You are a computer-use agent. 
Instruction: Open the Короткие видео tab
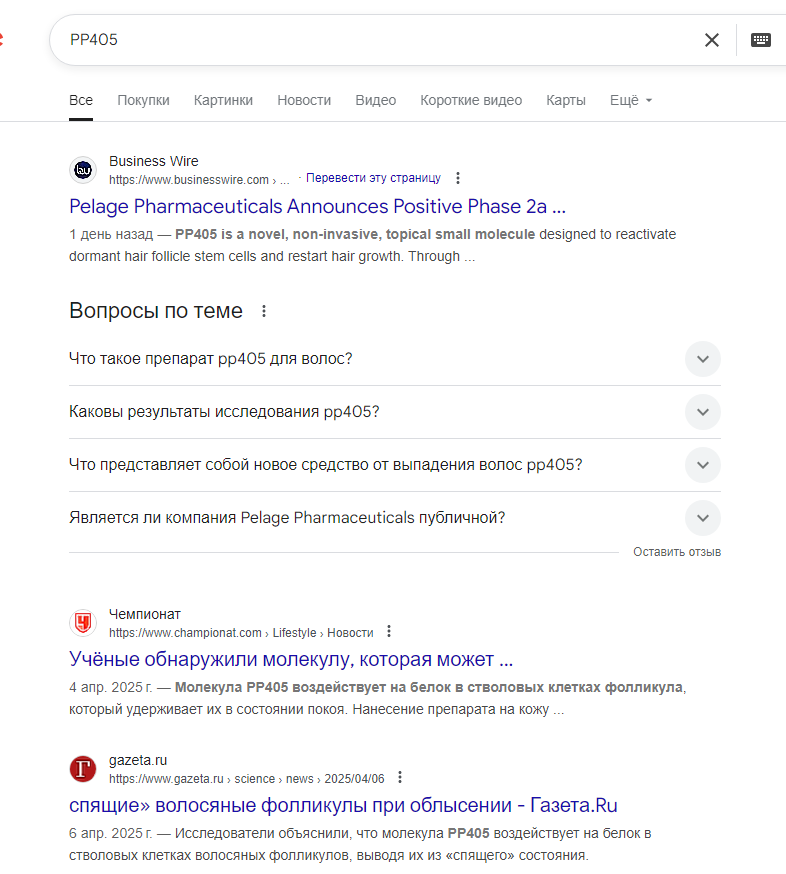471,100
